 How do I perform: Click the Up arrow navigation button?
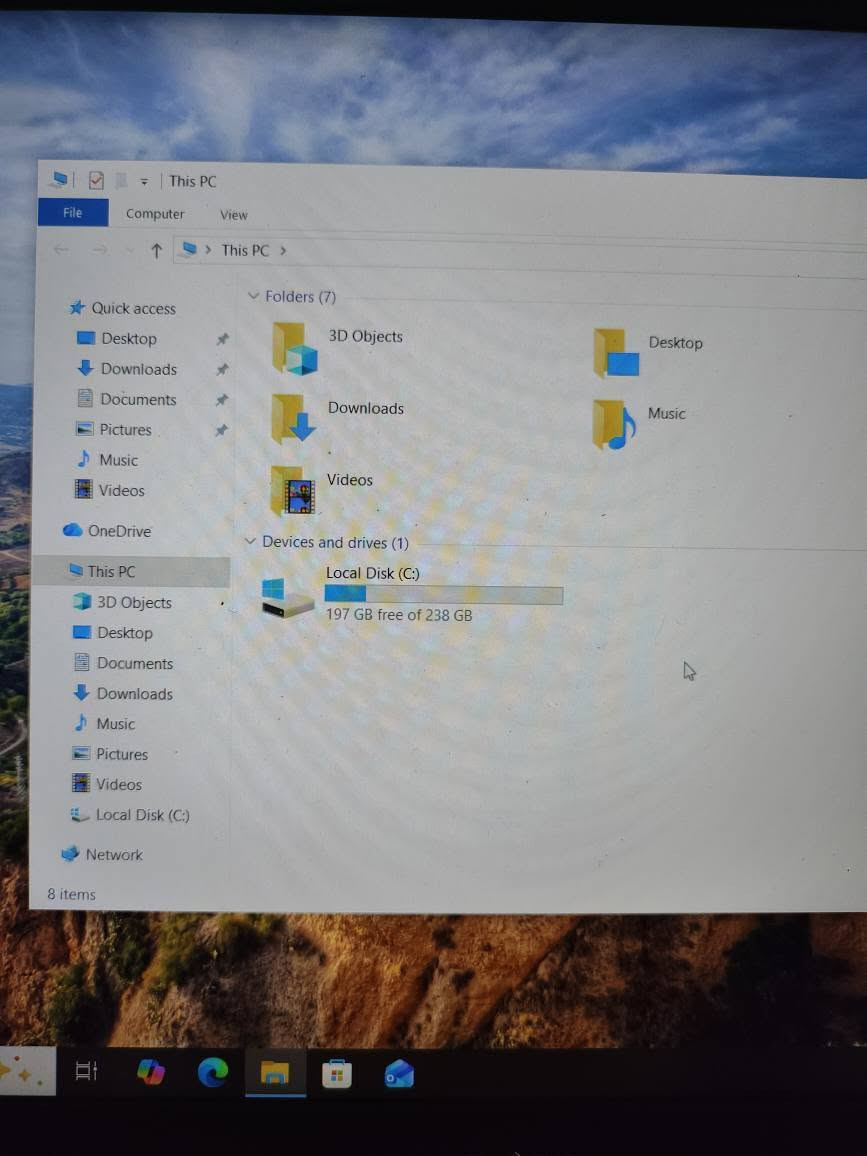click(x=156, y=251)
